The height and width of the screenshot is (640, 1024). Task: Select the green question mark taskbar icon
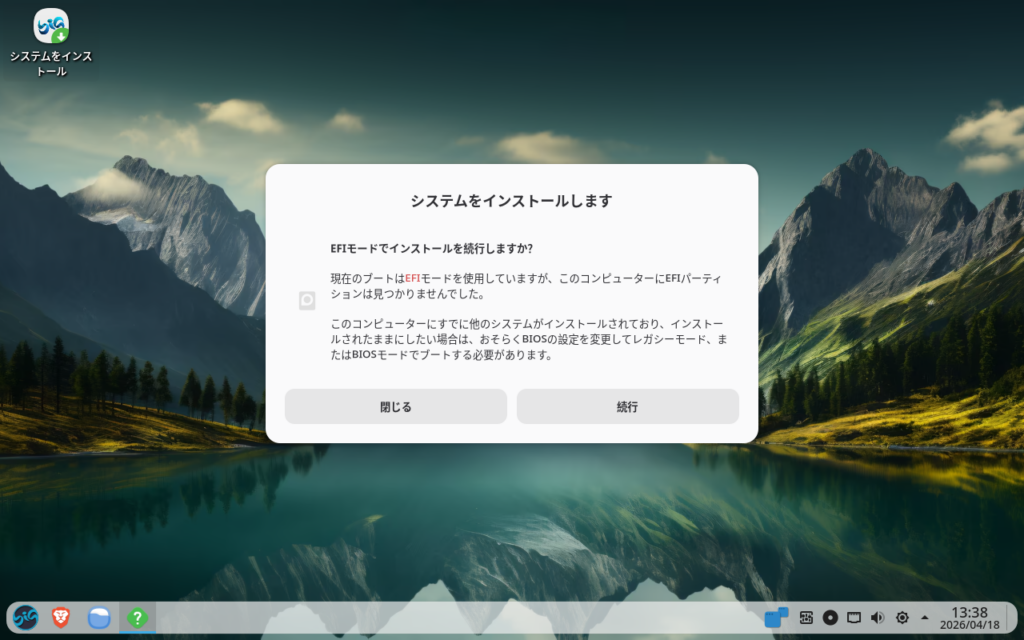point(137,618)
